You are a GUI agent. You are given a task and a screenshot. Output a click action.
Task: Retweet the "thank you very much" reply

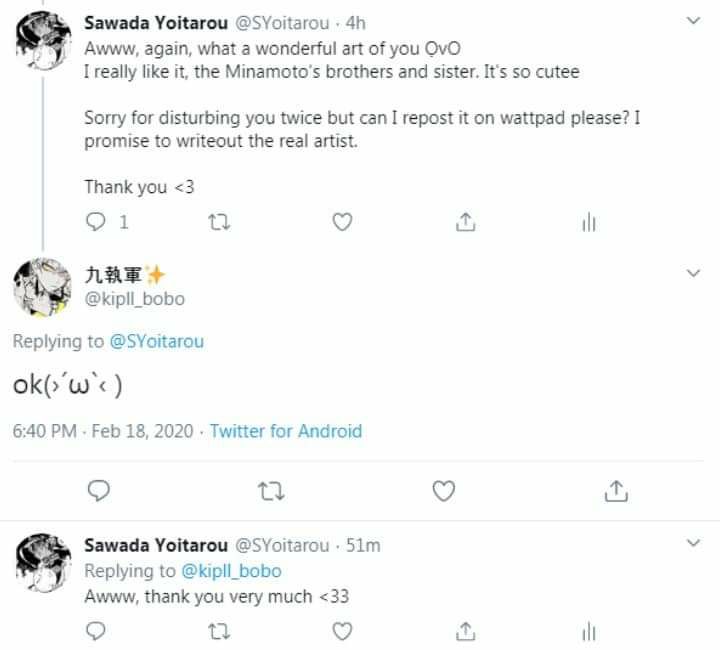(219, 631)
